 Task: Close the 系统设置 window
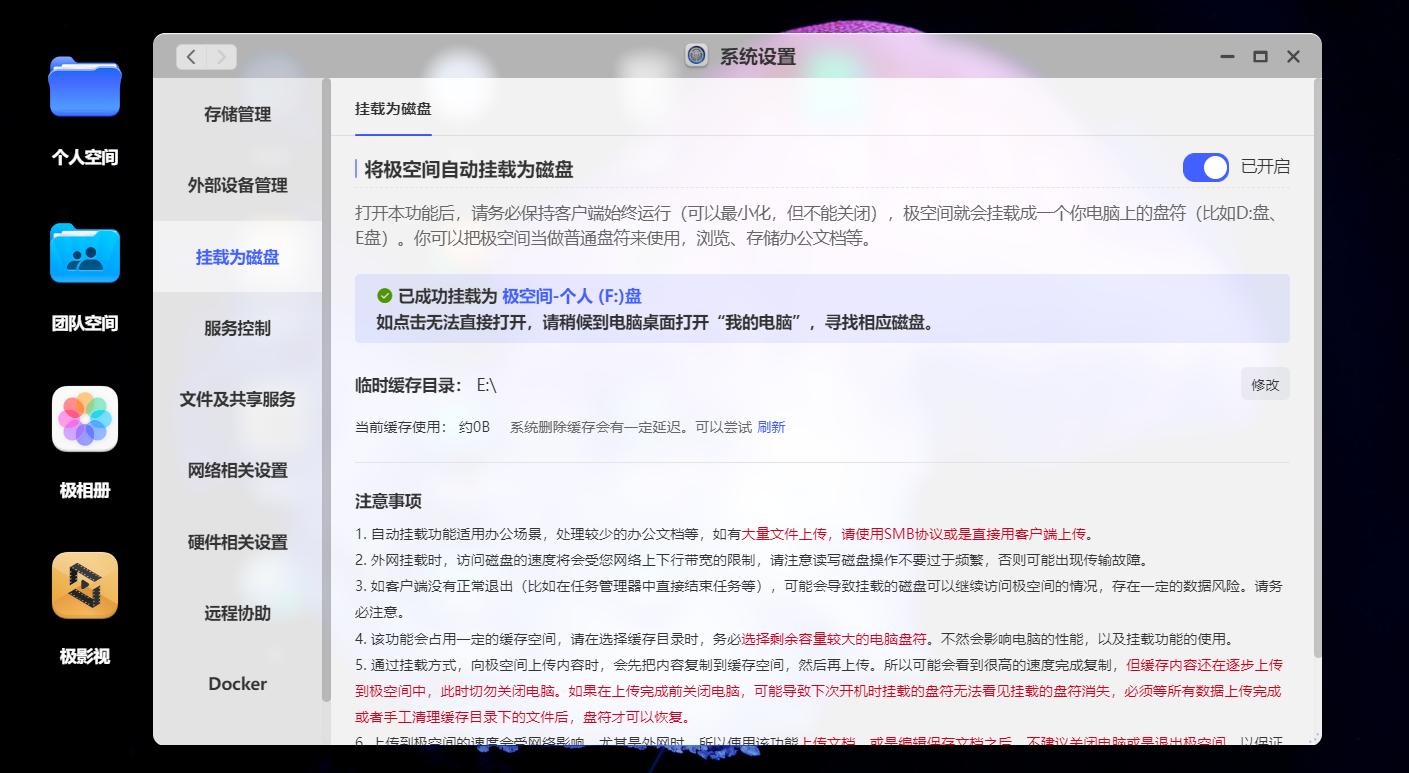(x=1293, y=57)
